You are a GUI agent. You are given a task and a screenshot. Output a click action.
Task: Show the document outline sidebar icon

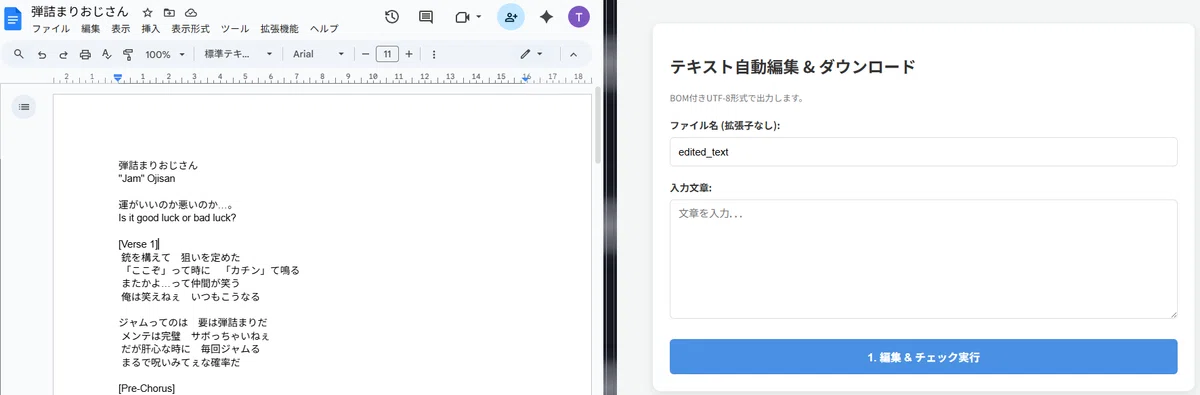24,106
